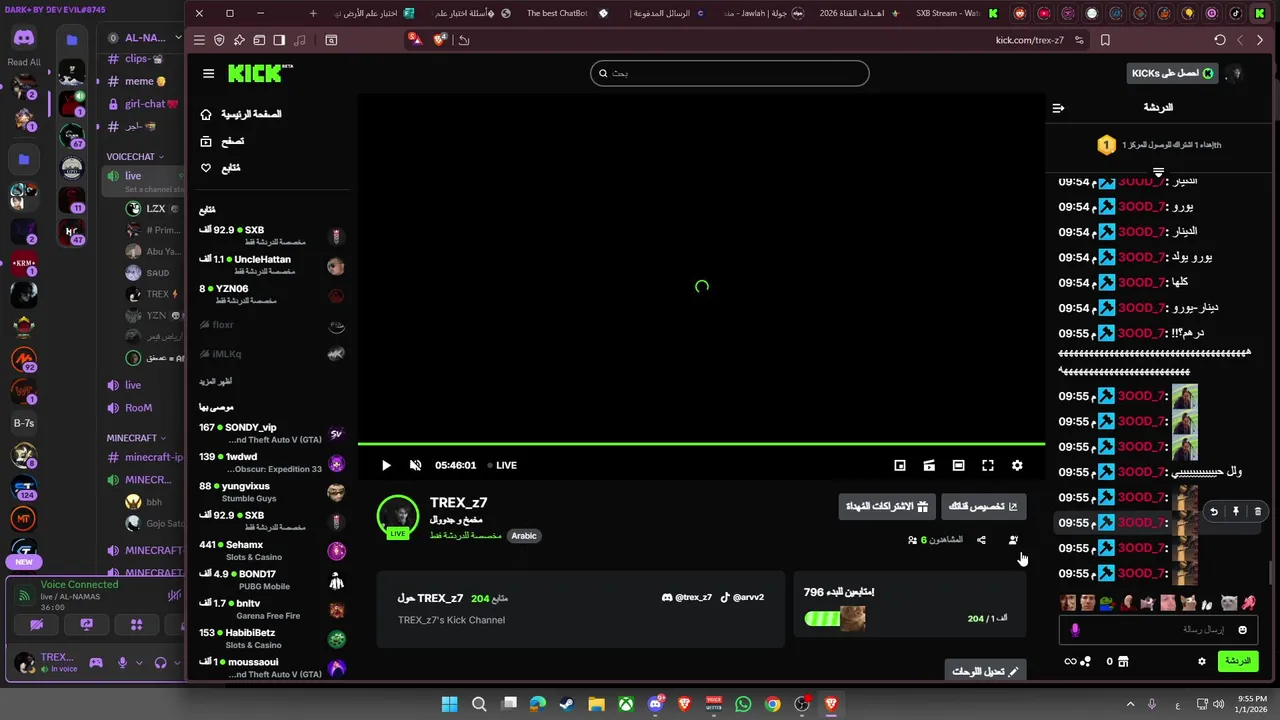Delete the highlighted chat message

(1258, 511)
